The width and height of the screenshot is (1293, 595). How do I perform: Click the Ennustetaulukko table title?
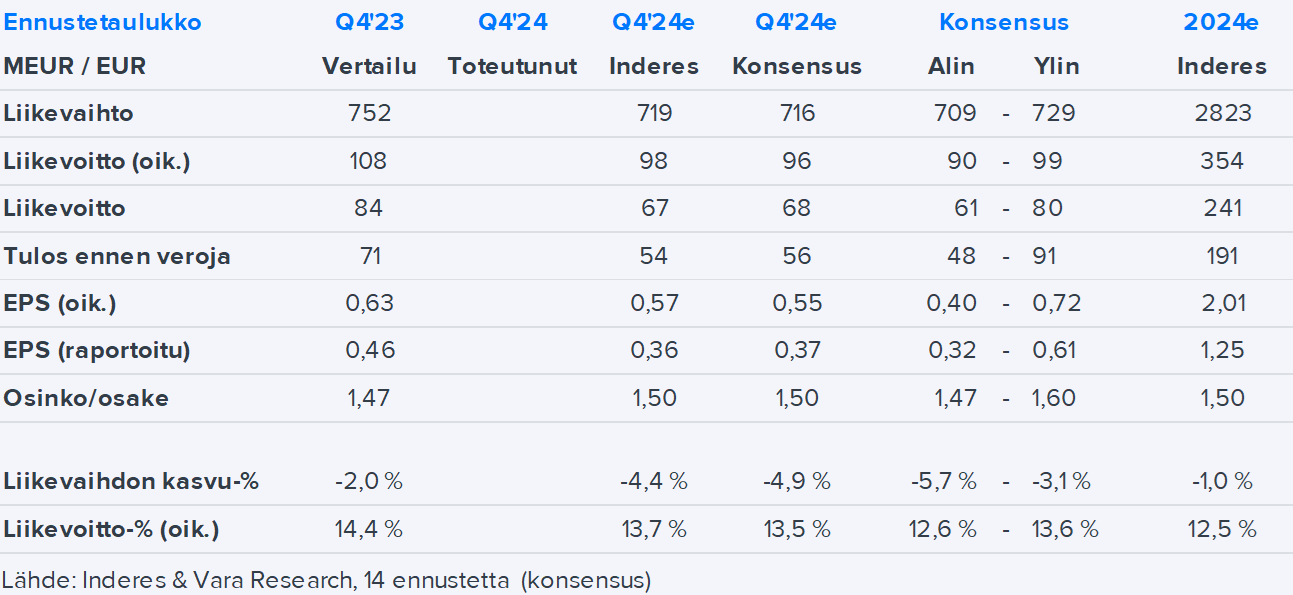point(102,22)
